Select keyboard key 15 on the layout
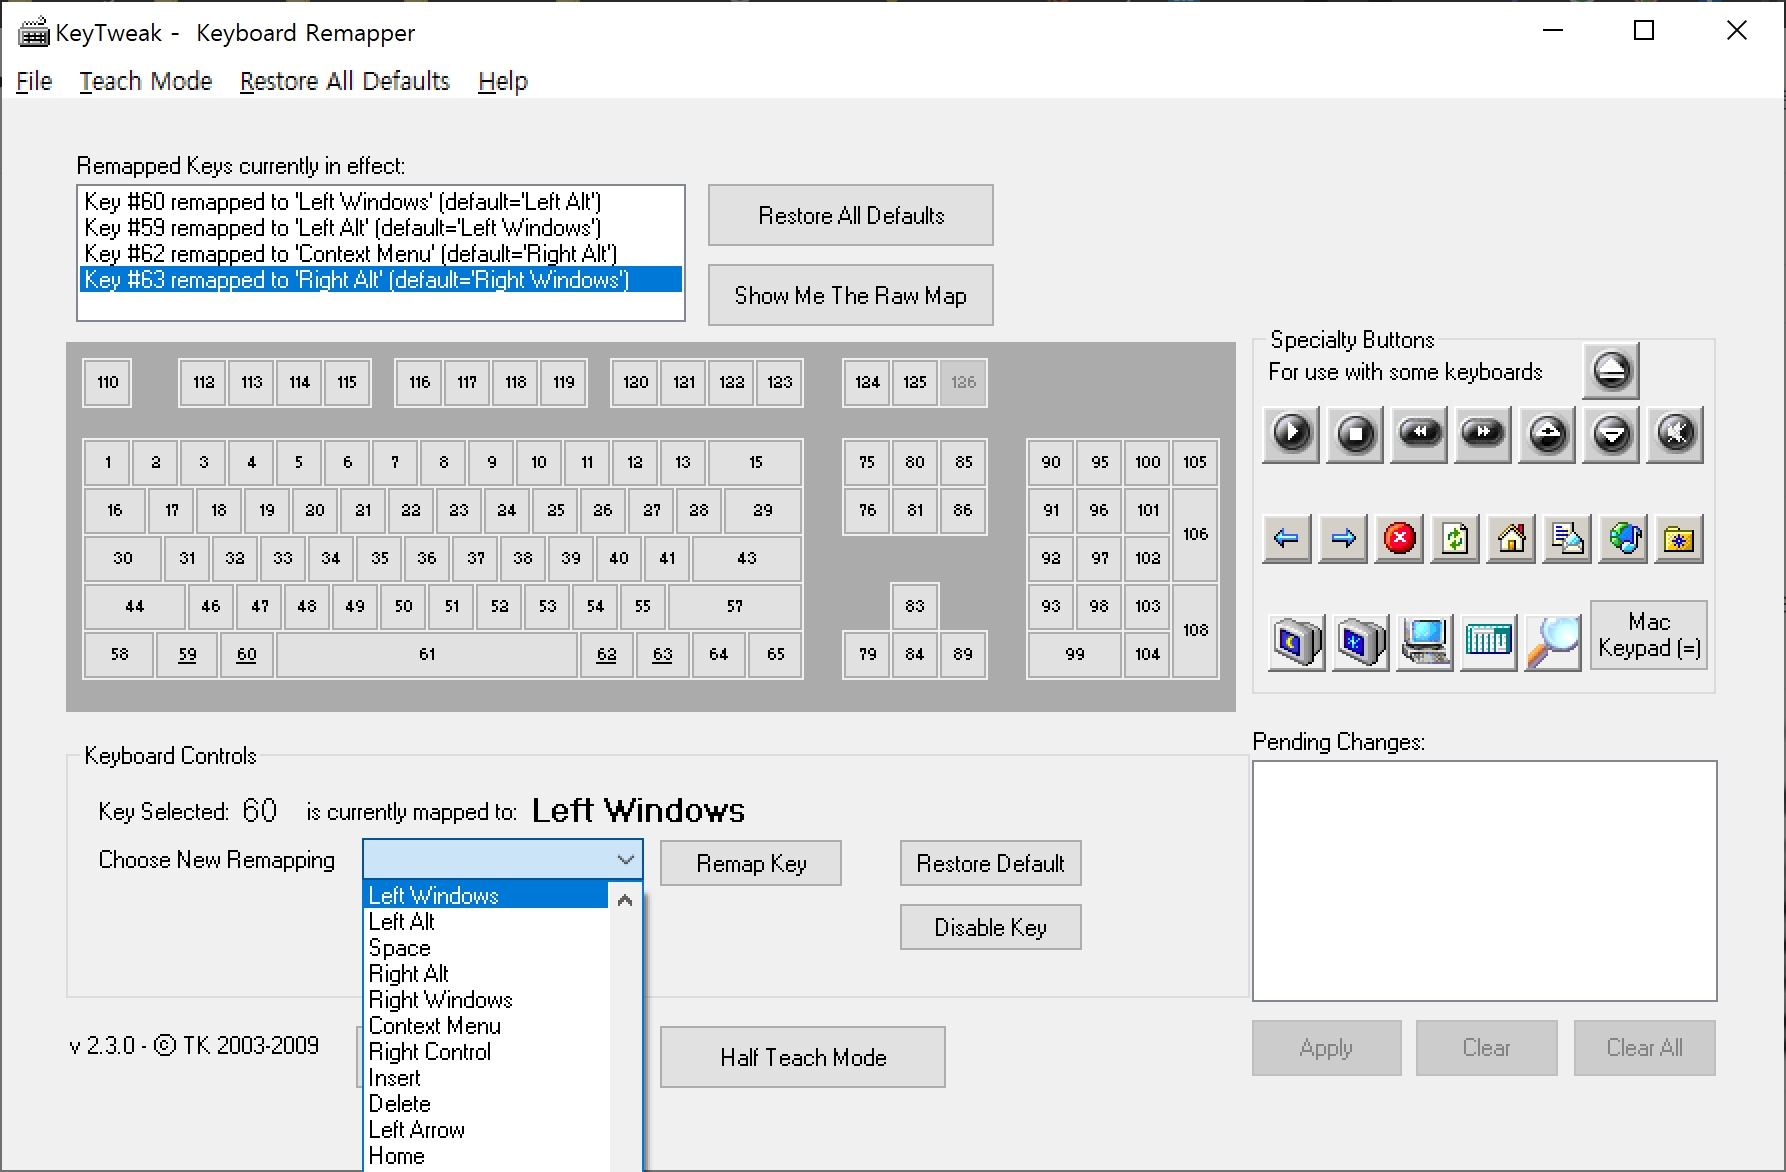Image resolution: width=1786 pixels, height=1172 pixels. point(755,462)
